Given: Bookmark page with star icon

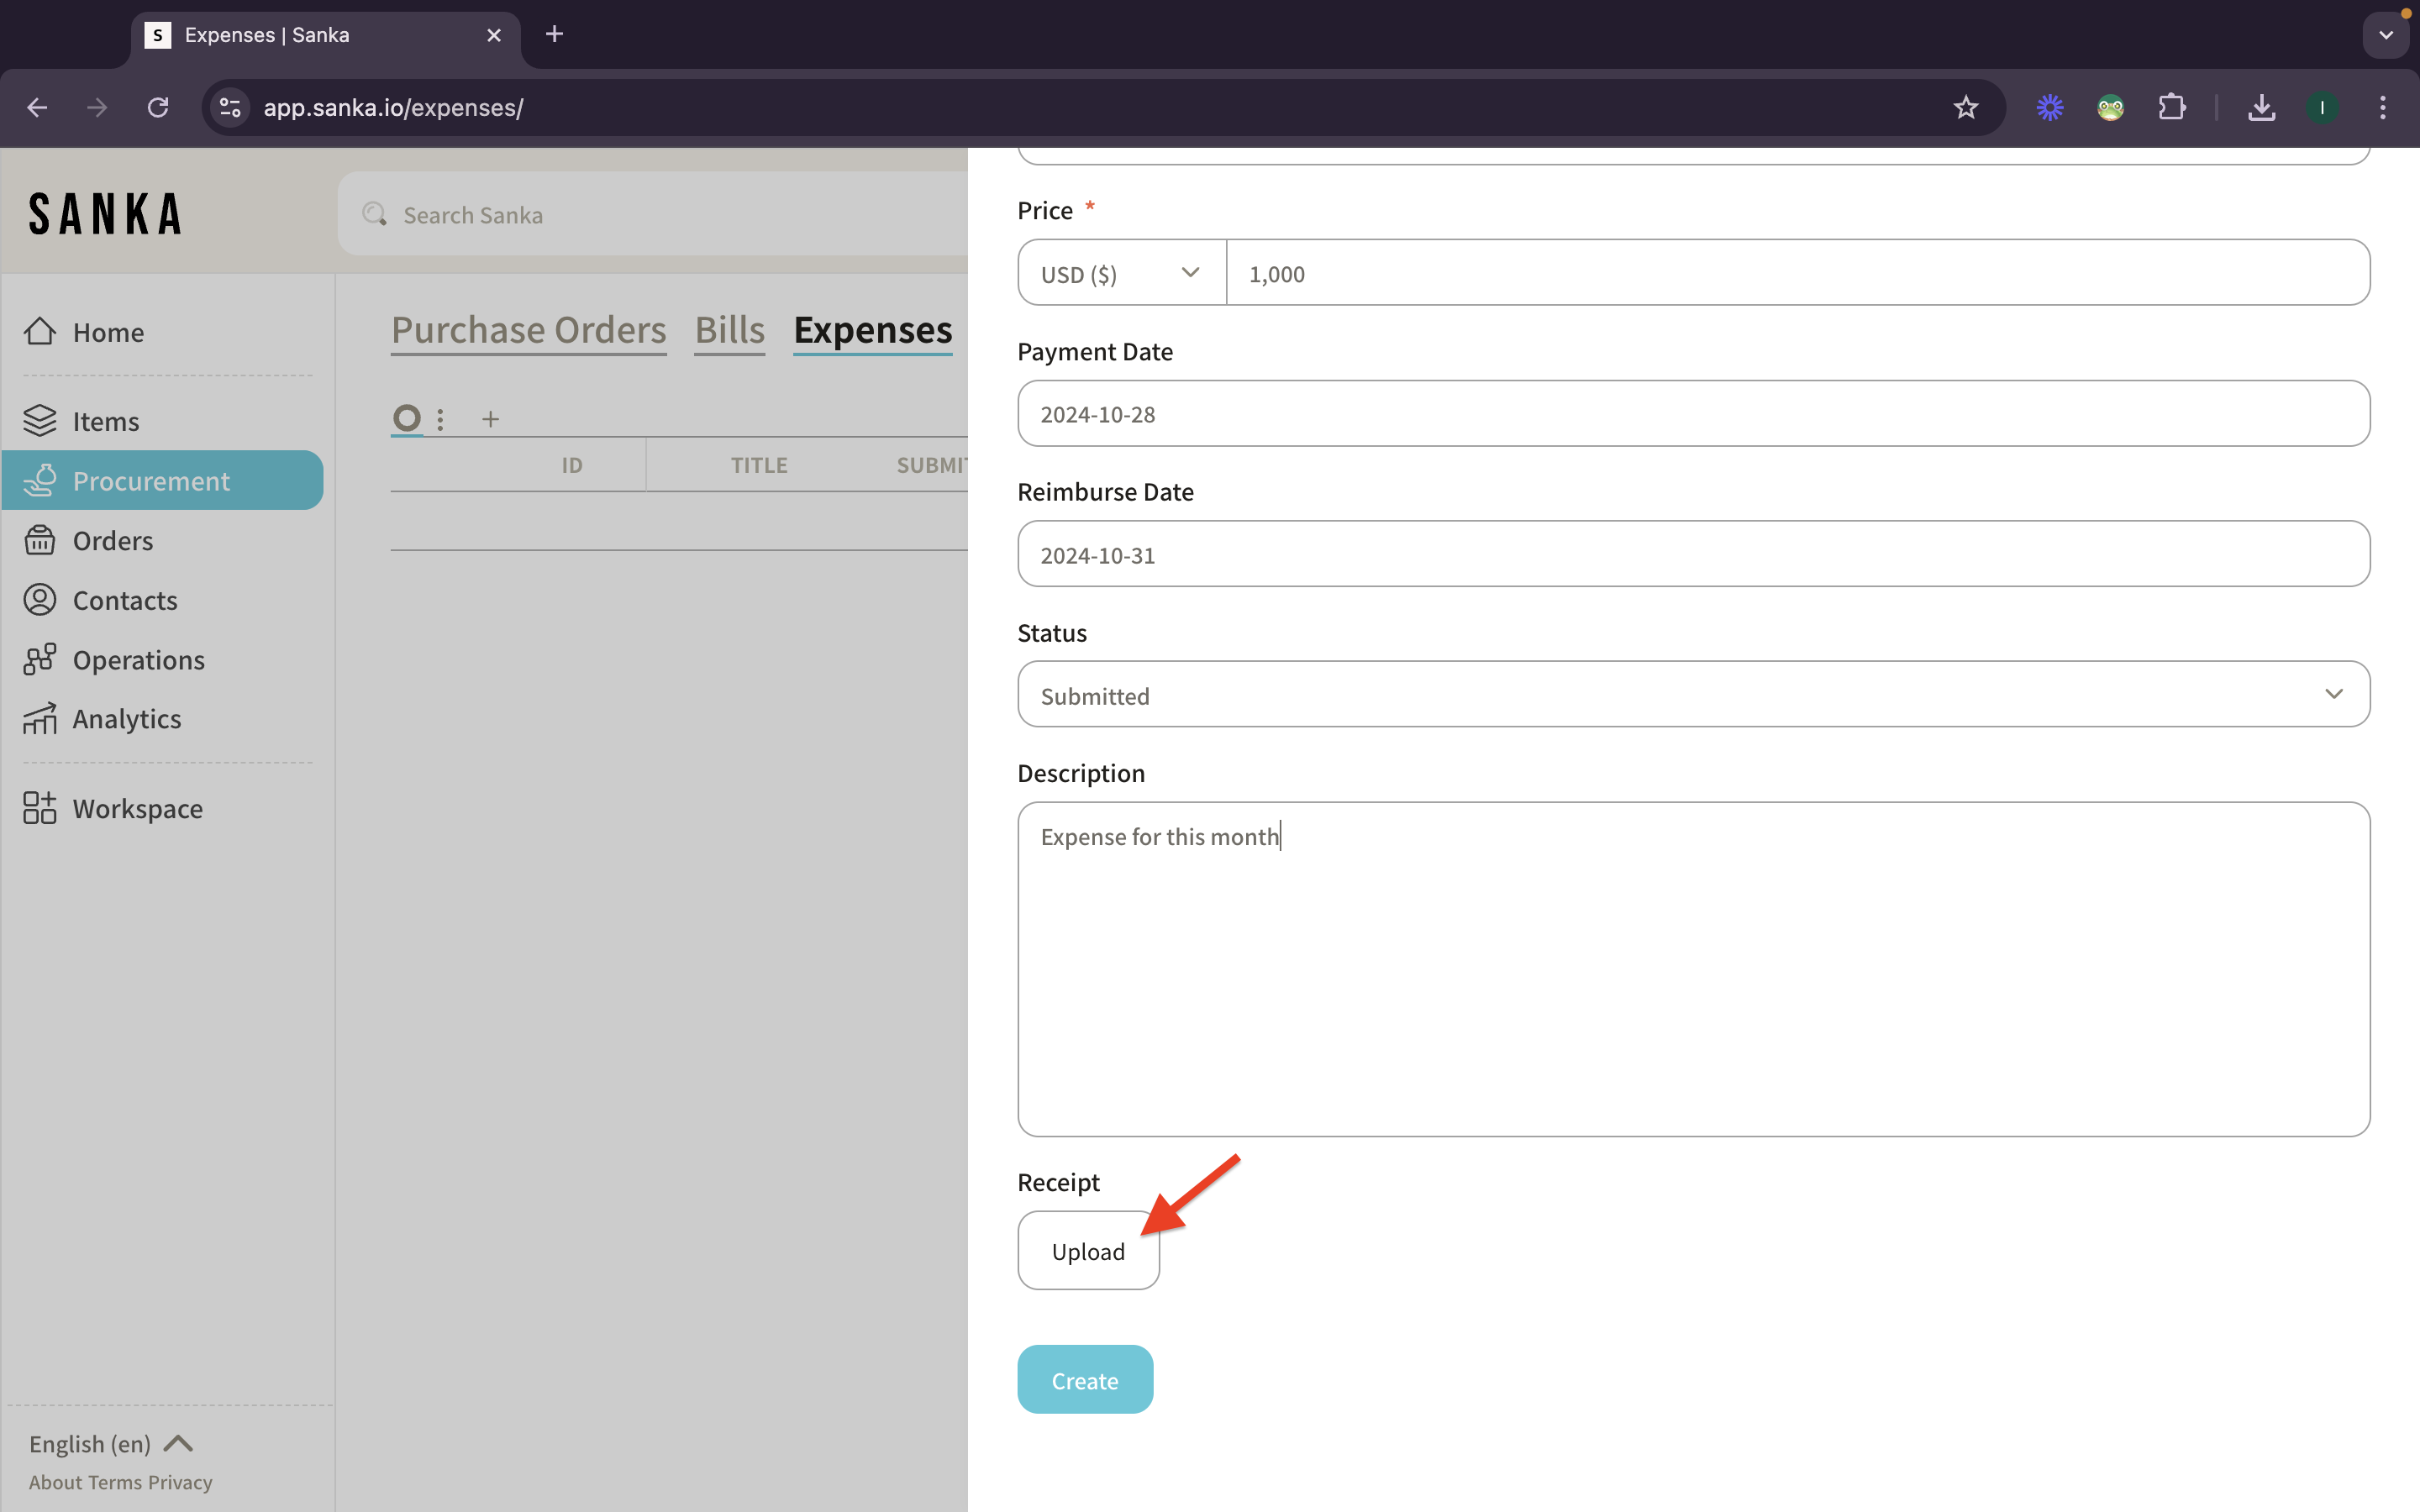Looking at the screenshot, I should (1965, 107).
